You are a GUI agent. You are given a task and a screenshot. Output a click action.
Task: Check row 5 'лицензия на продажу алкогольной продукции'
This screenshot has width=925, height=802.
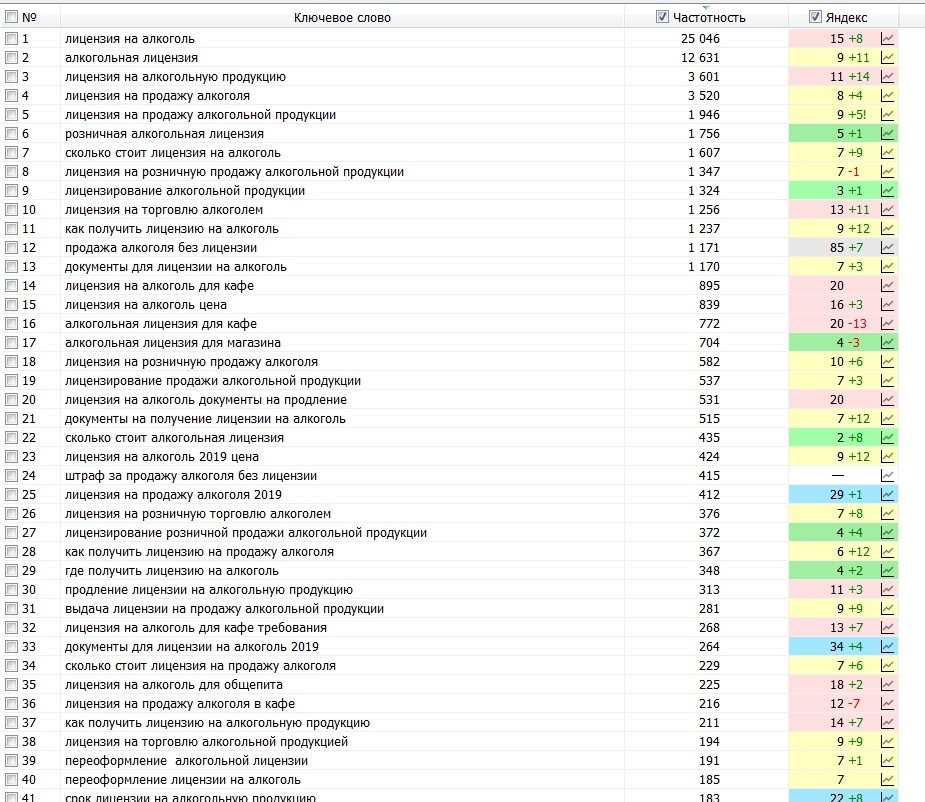11,115
